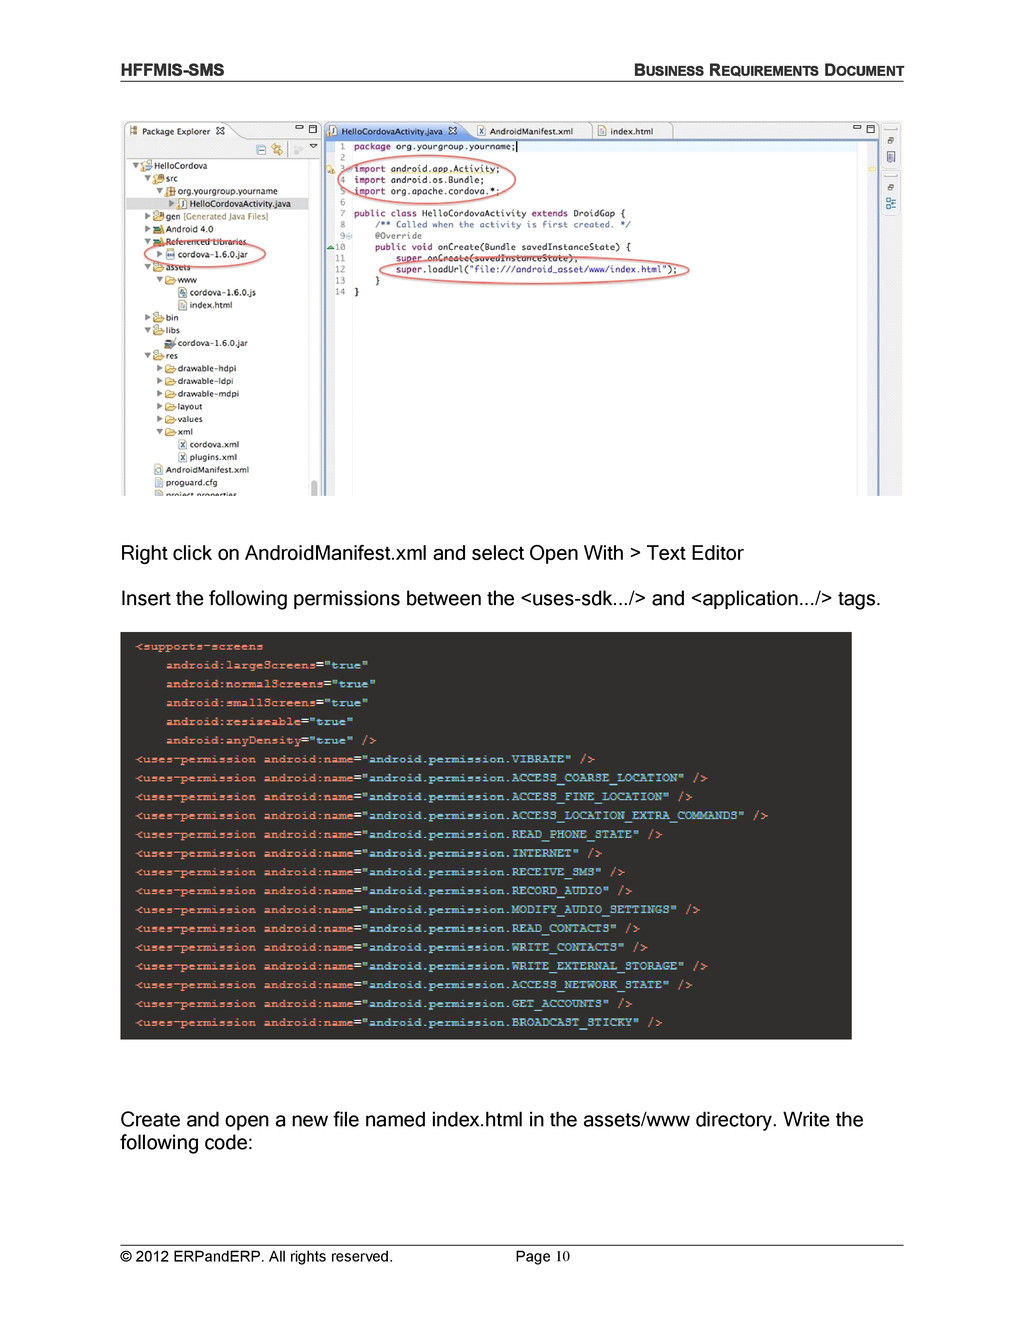Close the Package Explorer view tab
The width and height of the screenshot is (1024, 1325).
tap(220, 131)
